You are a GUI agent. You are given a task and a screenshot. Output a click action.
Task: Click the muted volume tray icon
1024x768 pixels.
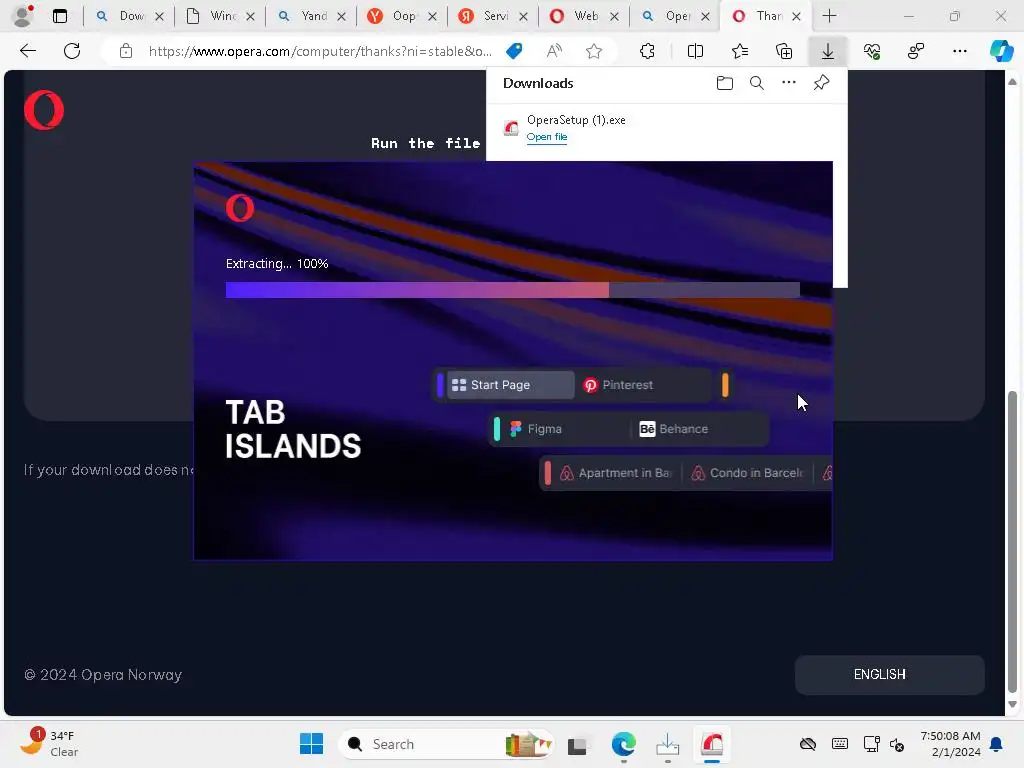(897, 744)
